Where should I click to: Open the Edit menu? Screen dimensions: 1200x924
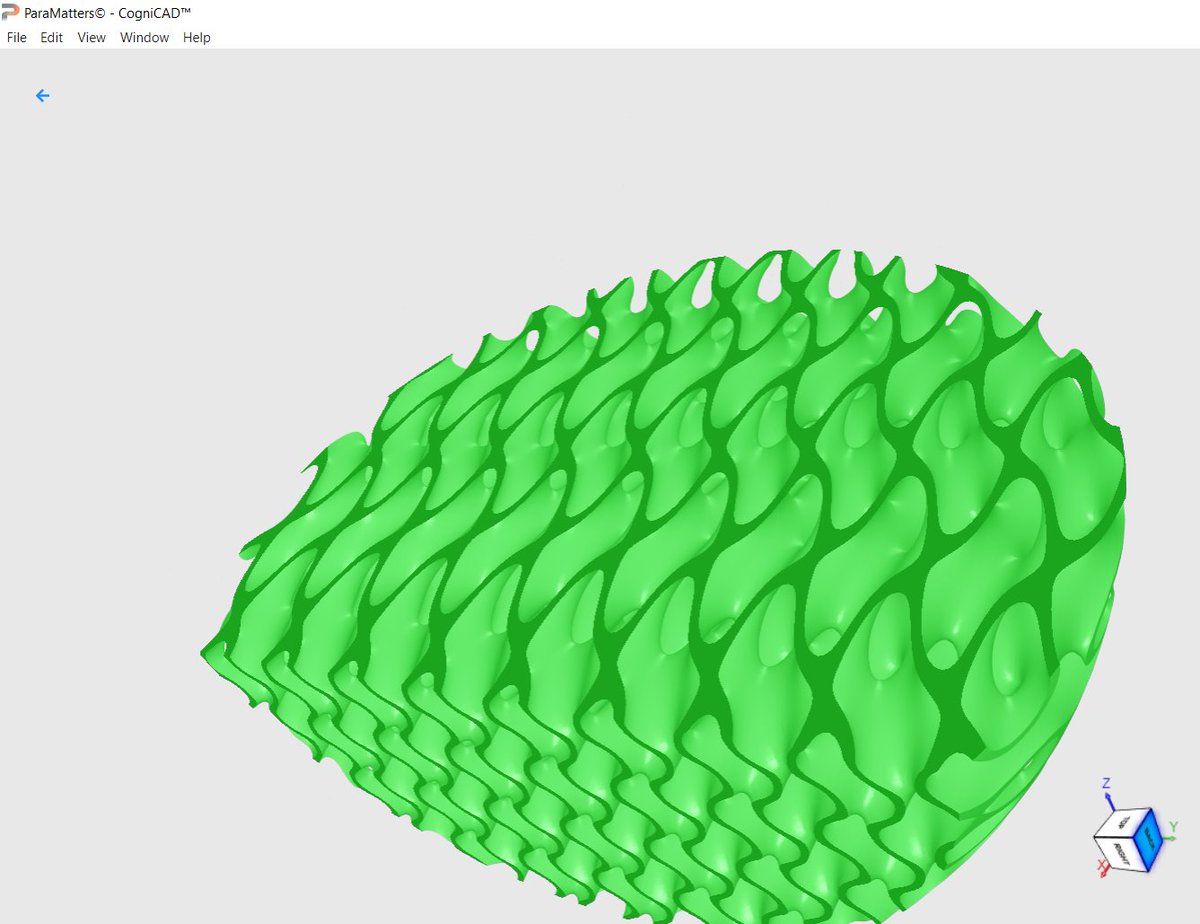tap(51, 37)
